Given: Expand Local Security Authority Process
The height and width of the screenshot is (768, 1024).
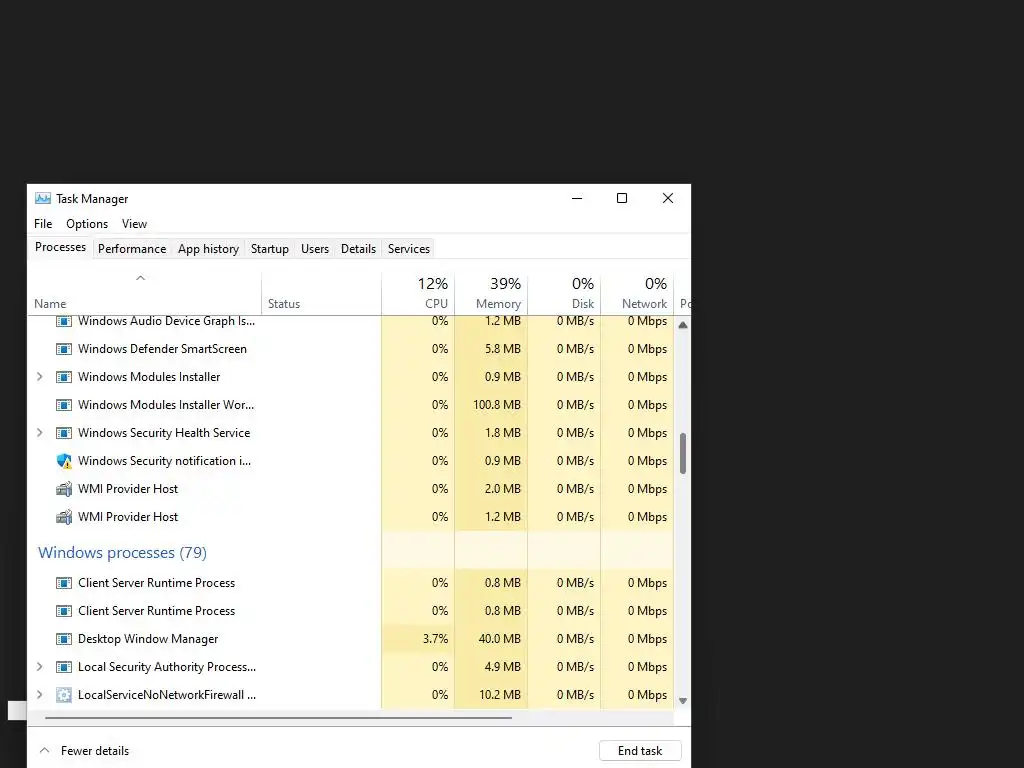Looking at the screenshot, I should 39,667.
